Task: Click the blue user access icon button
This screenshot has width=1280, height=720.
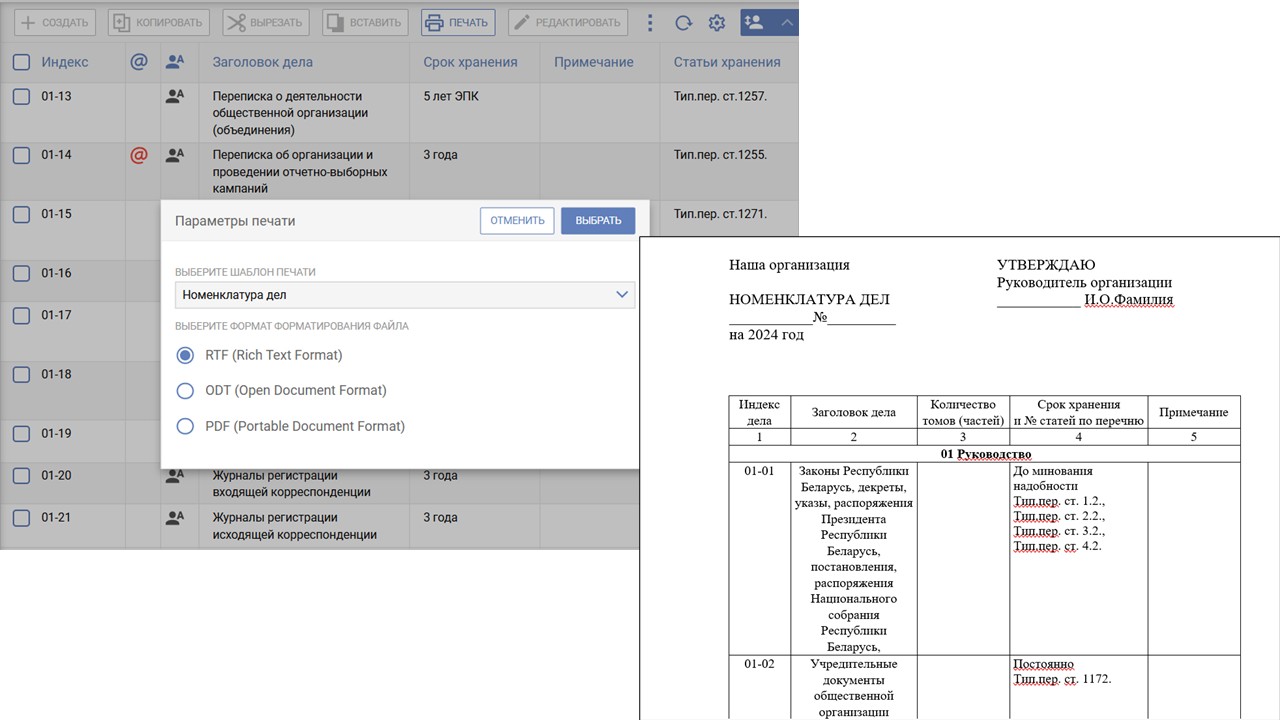Action: pyautogui.click(x=753, y=22)
